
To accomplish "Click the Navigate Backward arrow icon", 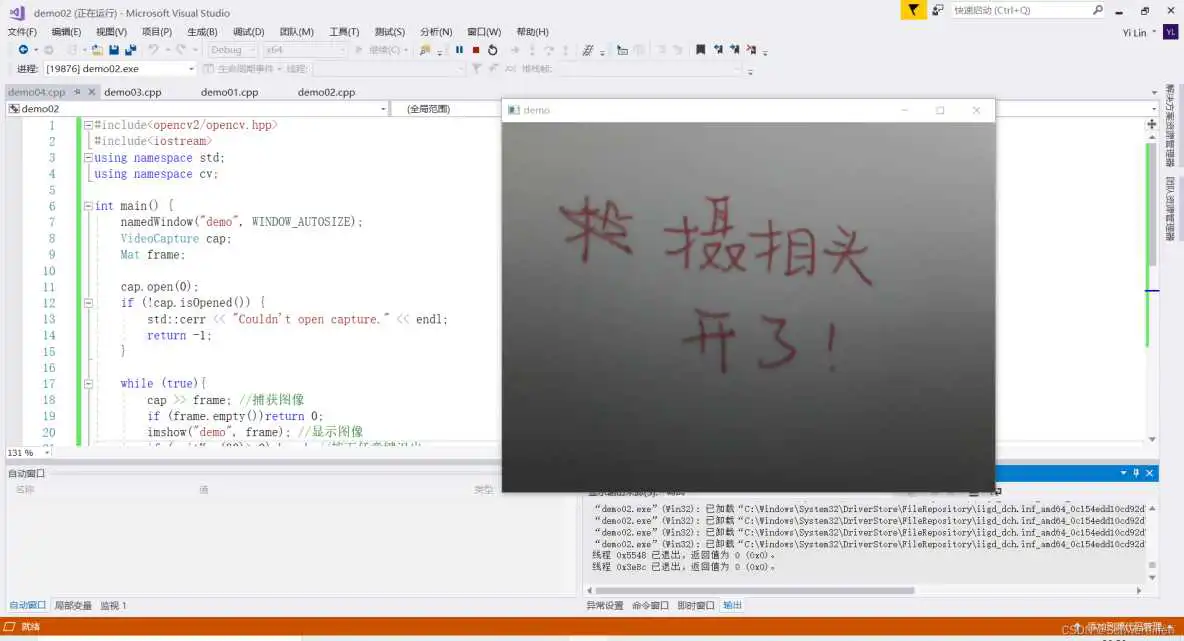I will point(23,49).
